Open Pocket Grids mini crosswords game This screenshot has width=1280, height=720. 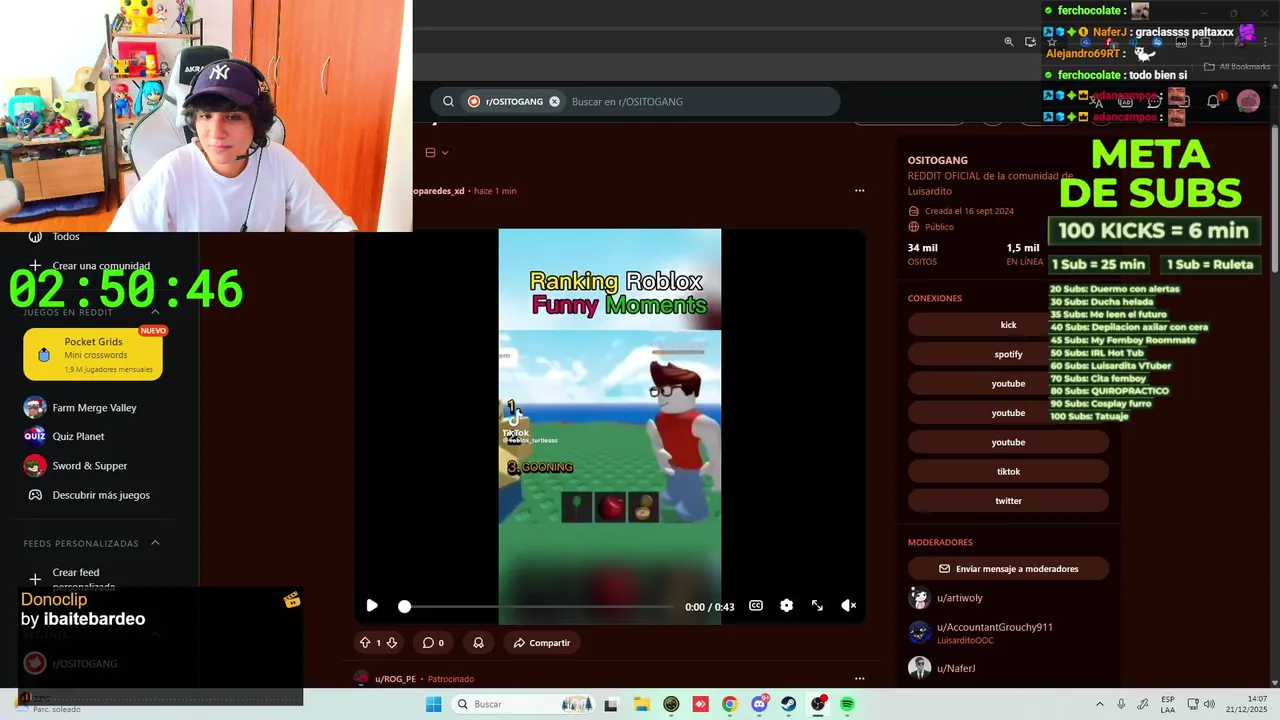pyautogui.click(x=93, y=354)
